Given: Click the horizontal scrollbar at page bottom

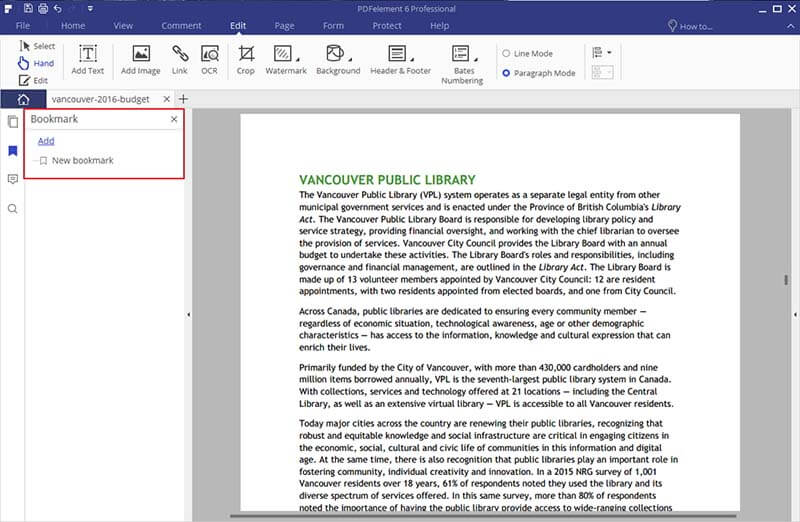Looking at the screenshot, I should click(483, 516).
